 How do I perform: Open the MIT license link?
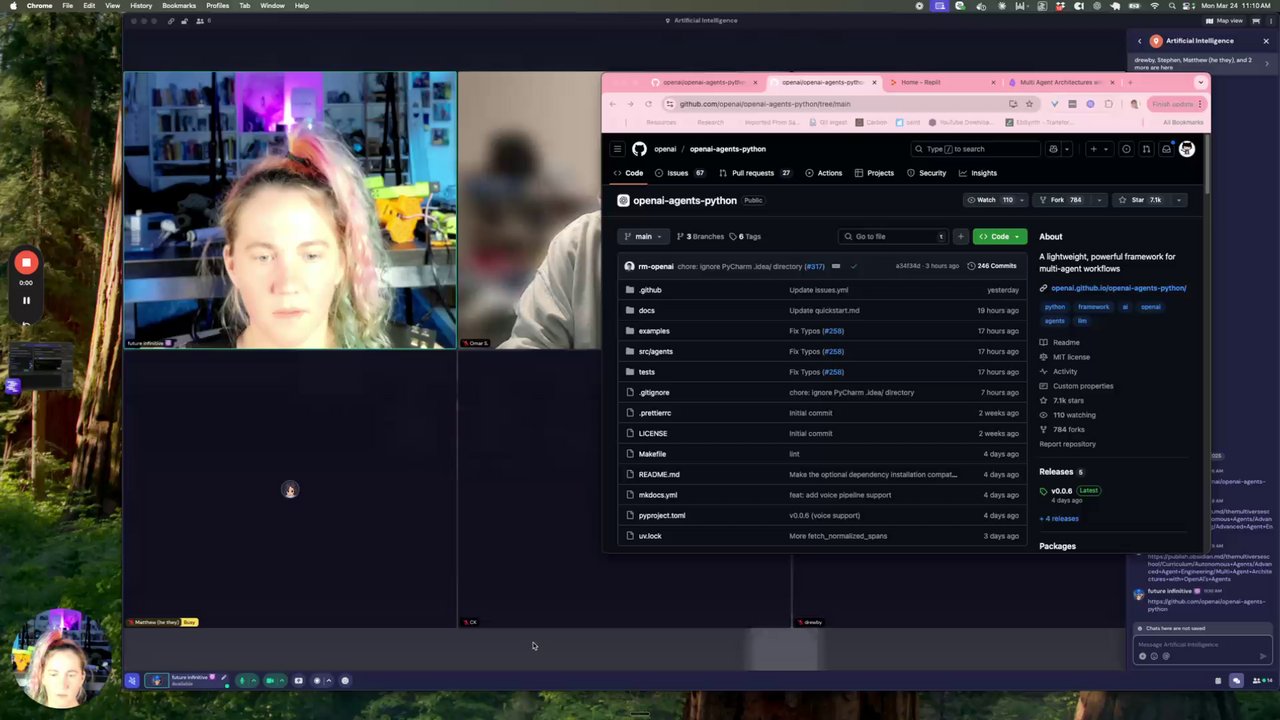pos(1071,357)
